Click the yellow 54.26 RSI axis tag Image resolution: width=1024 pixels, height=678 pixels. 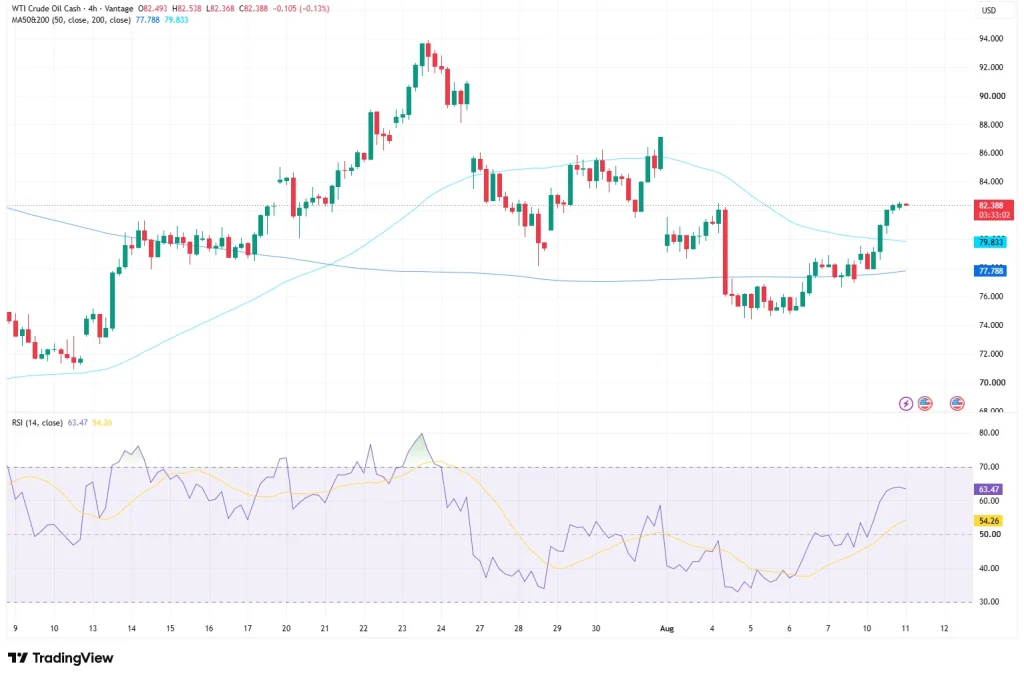pos(989,521)
